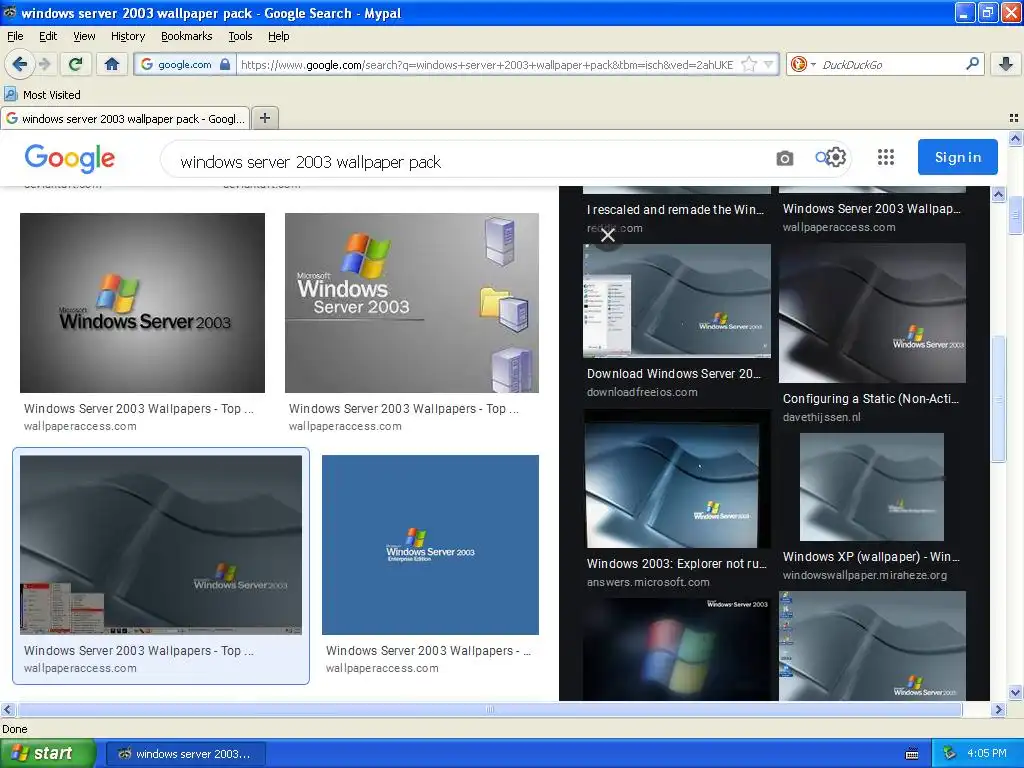This screenshot has height=768, width=1024.
Task: Close the image preview panel with X
Action: point(607,234)
